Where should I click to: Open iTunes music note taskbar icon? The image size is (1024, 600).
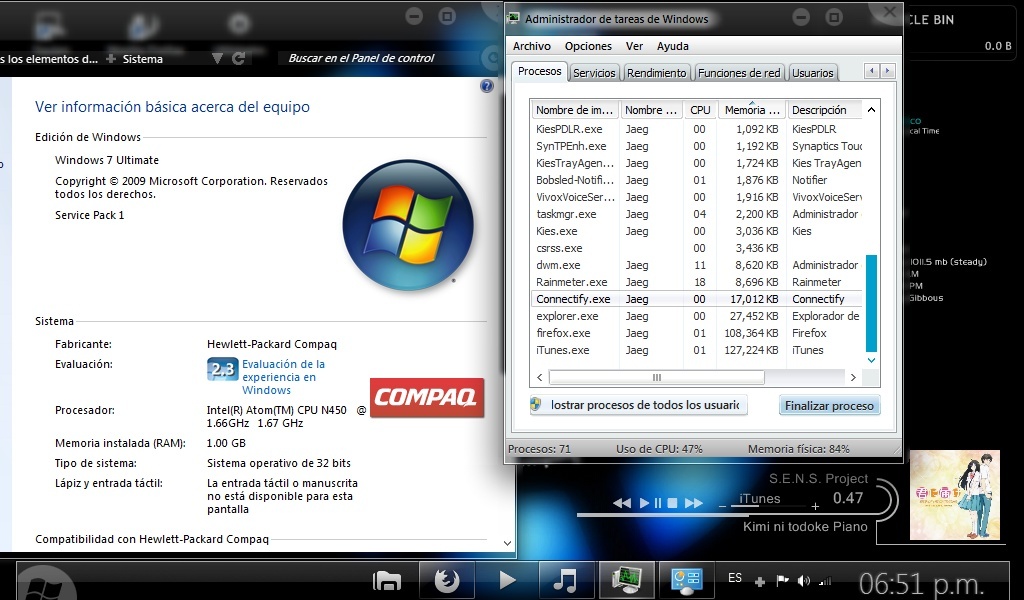pos(566,579)
